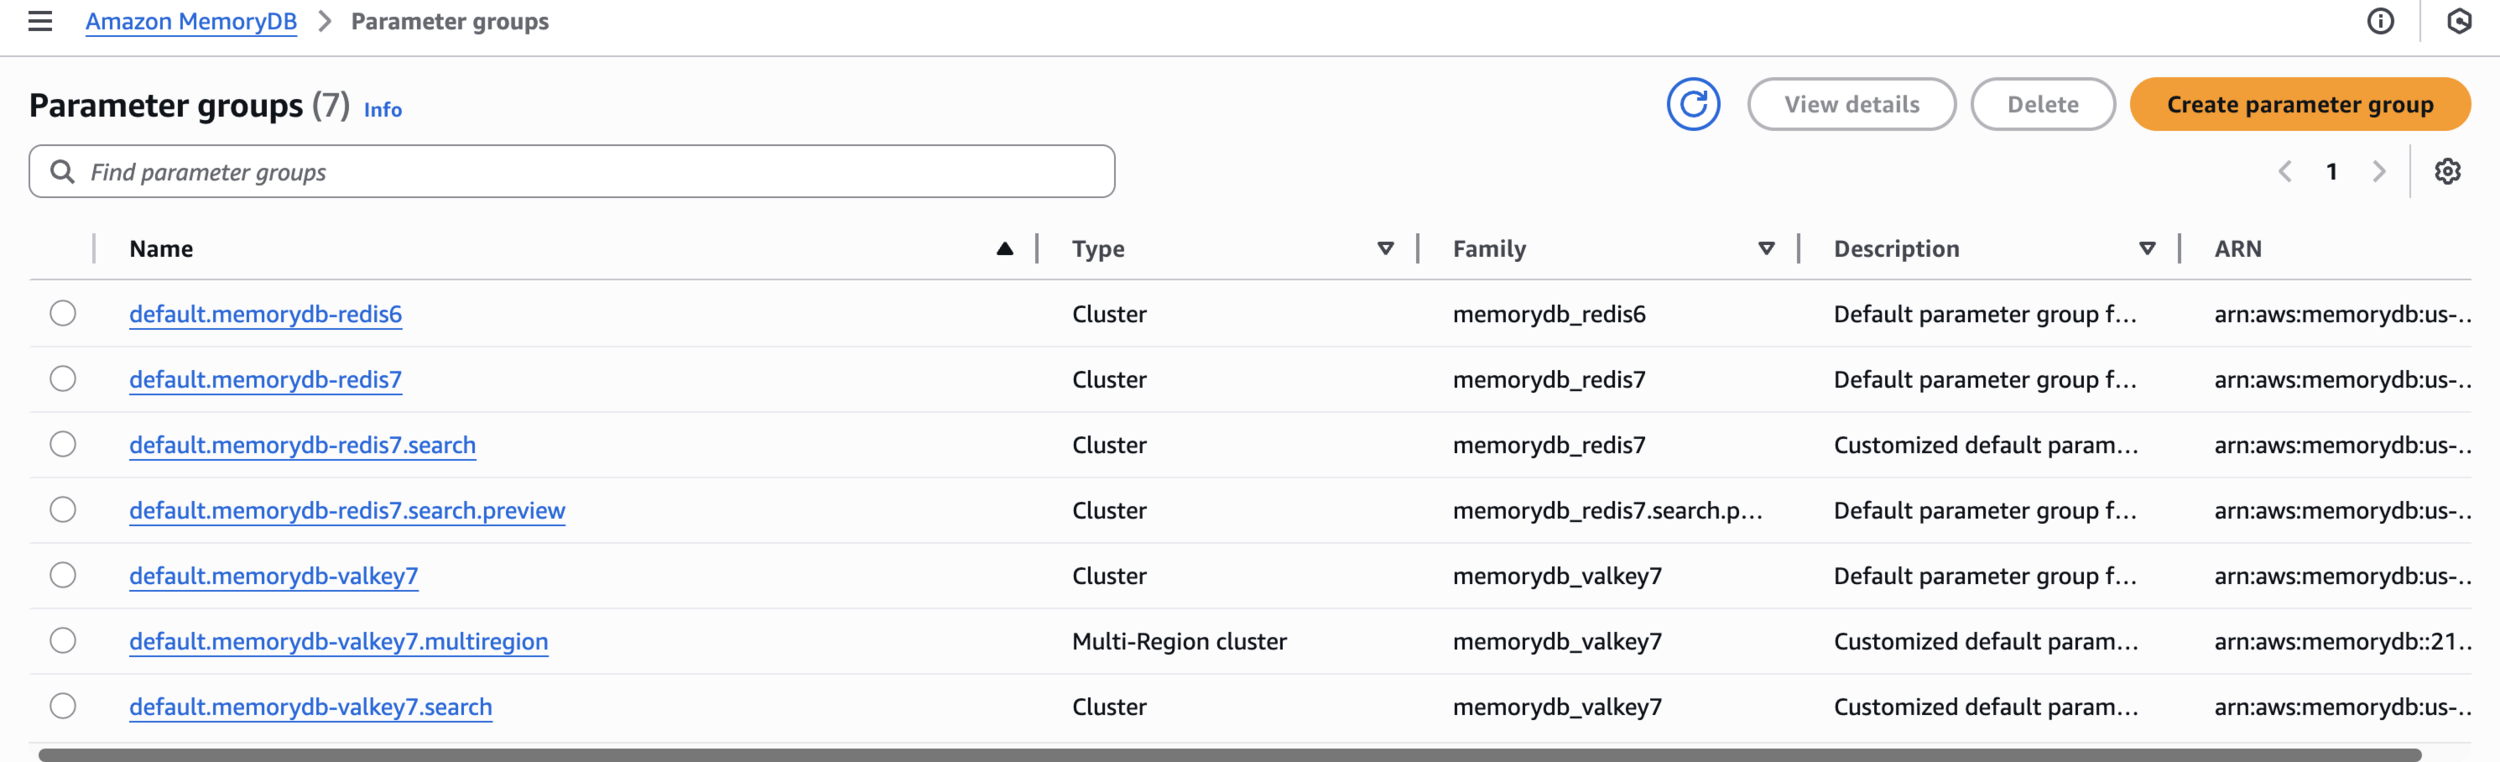Image resolution: width=2500 pixels, height=762 pixels.
Task: Click Parameter groups breadcrumb
Action: click(x=450, y=22)
